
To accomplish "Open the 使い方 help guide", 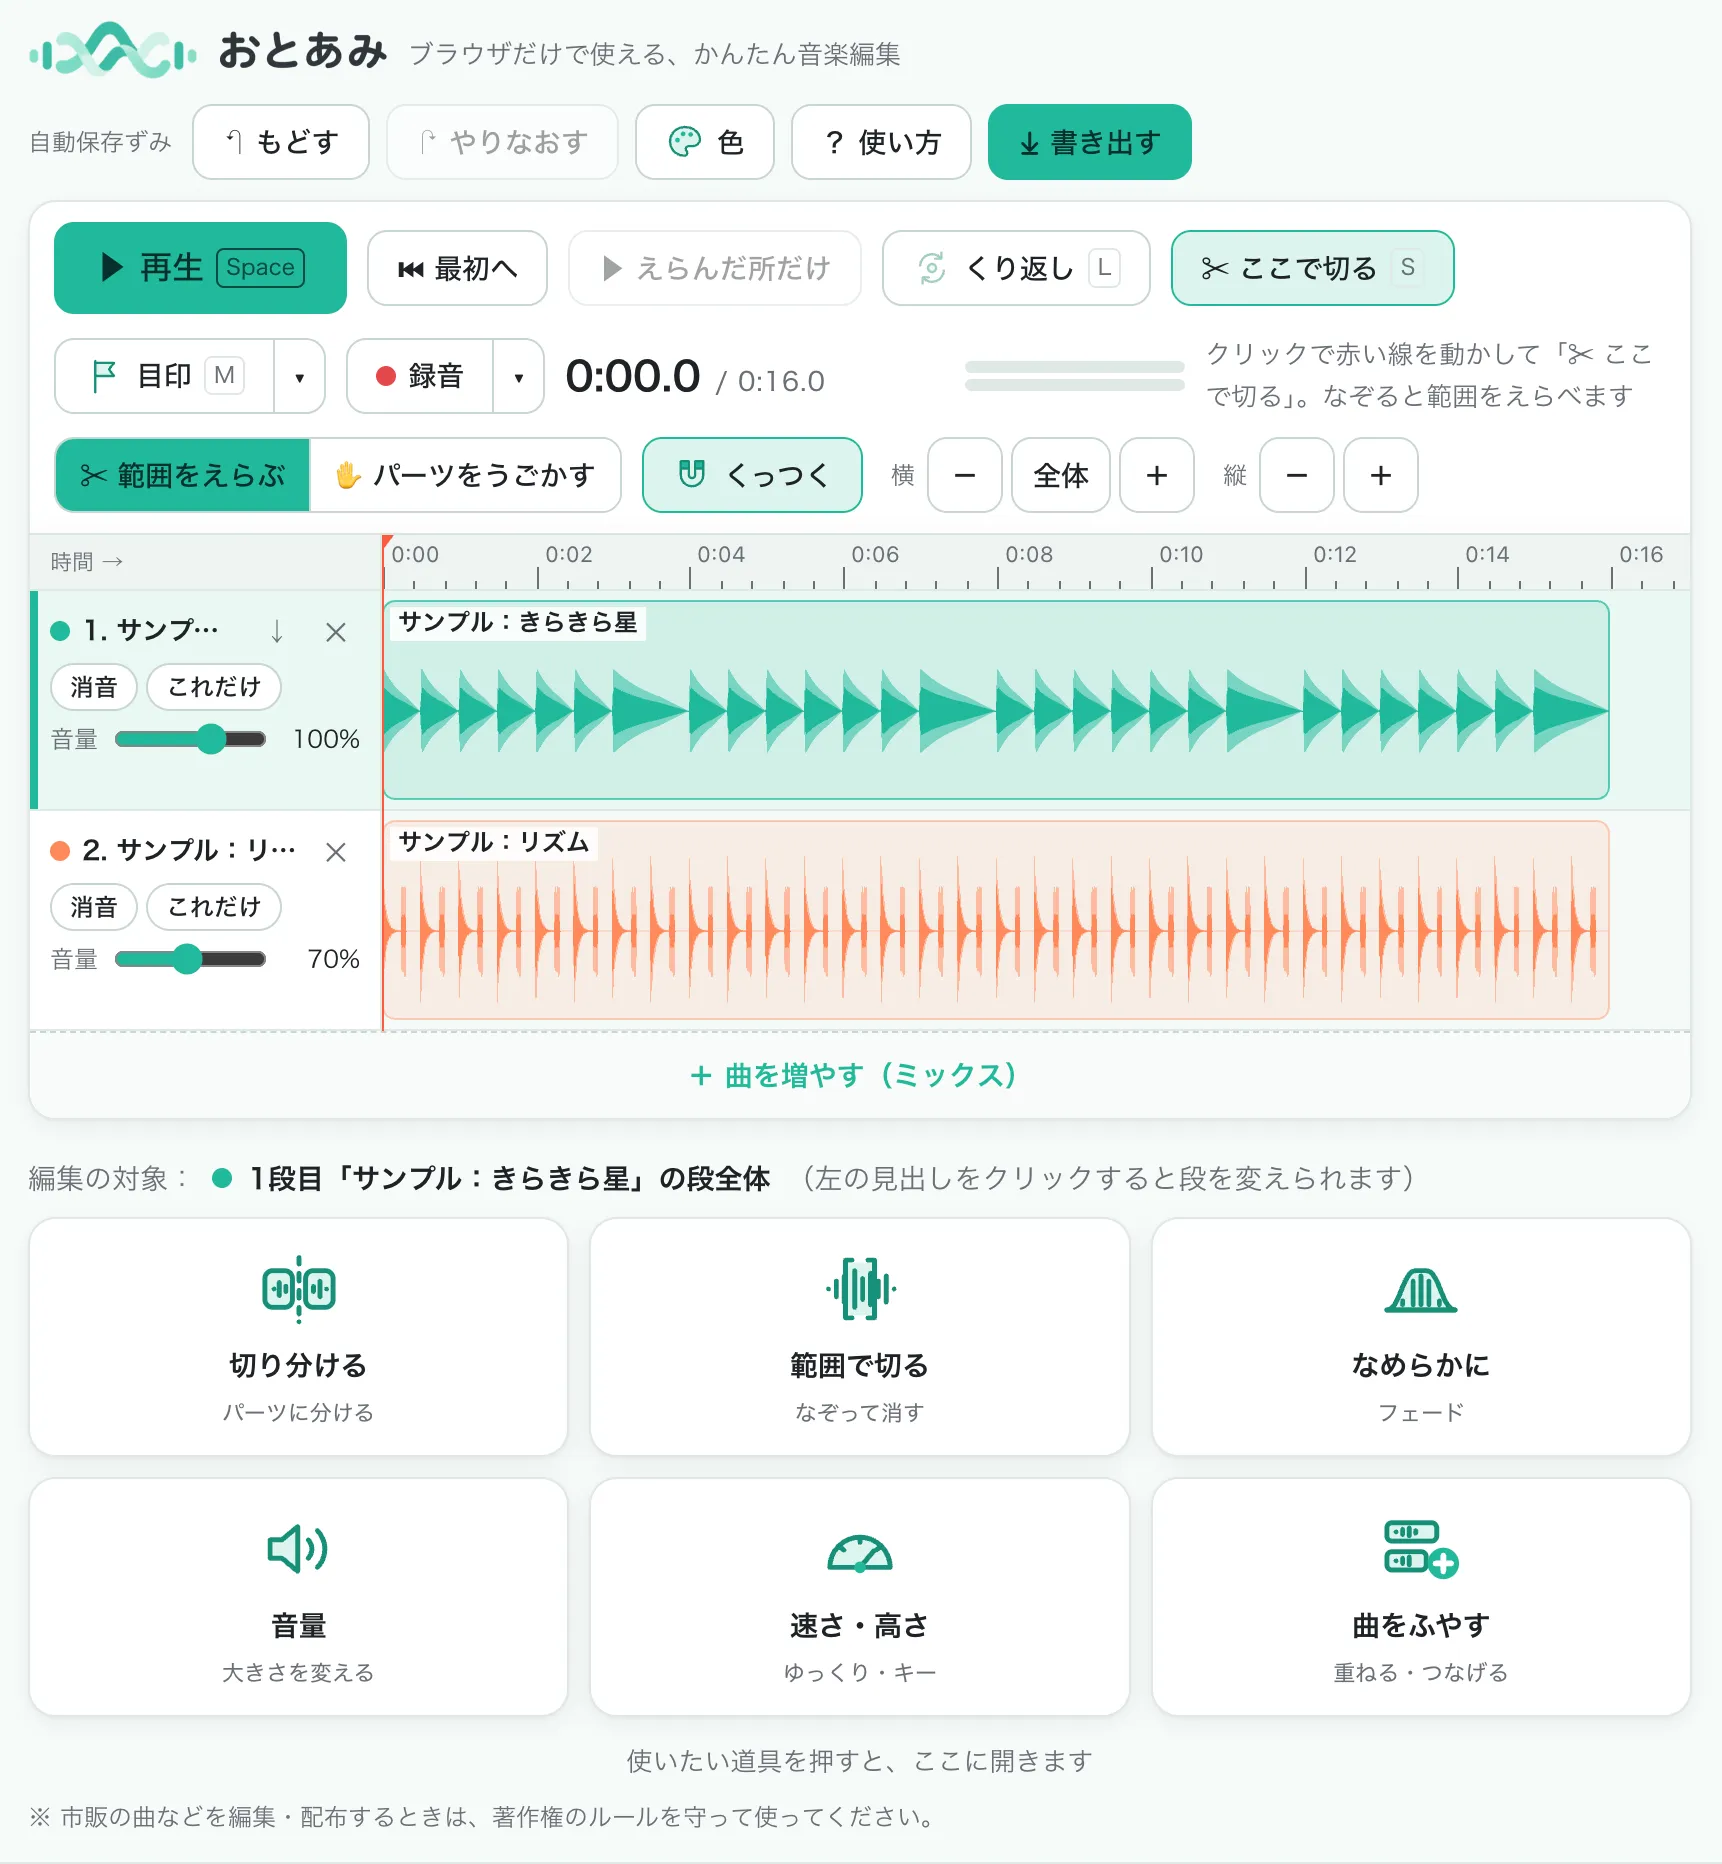I will (x=881, y=142).
